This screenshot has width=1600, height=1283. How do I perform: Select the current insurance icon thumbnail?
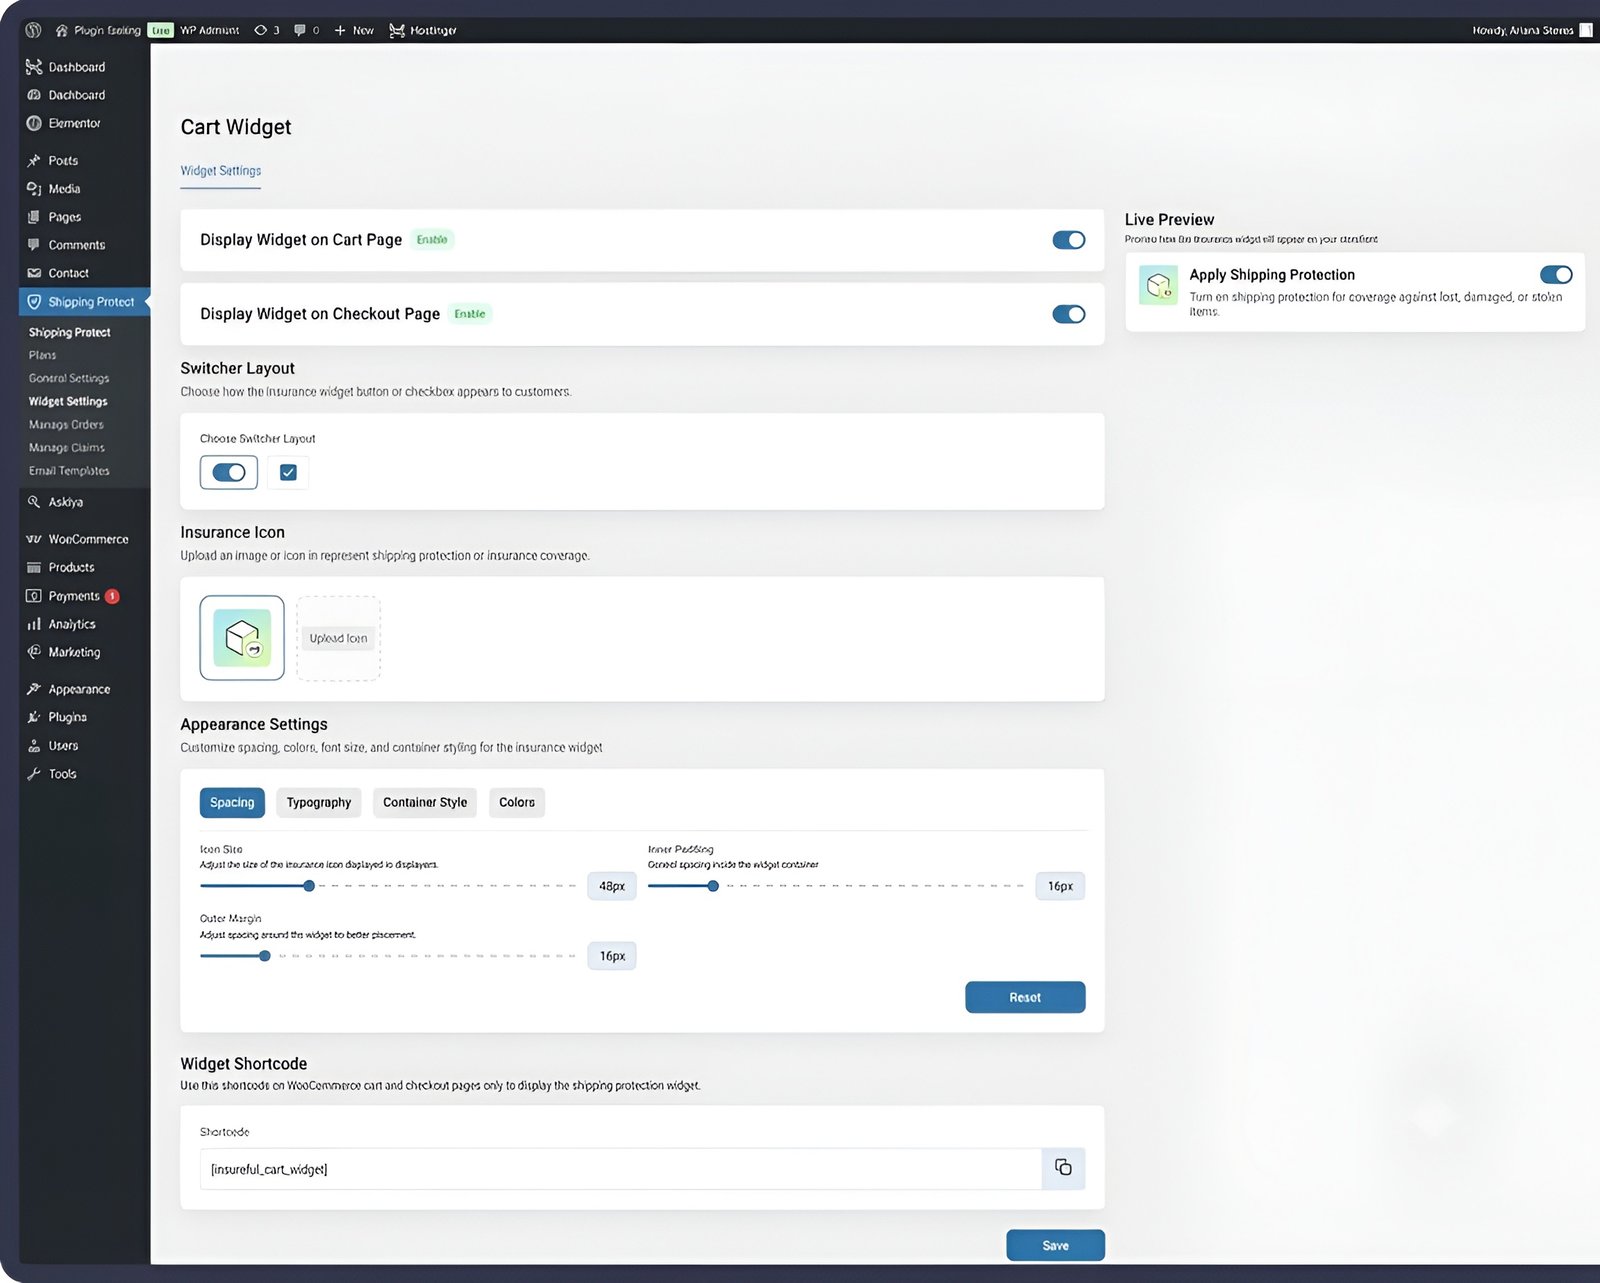point(242,638)
